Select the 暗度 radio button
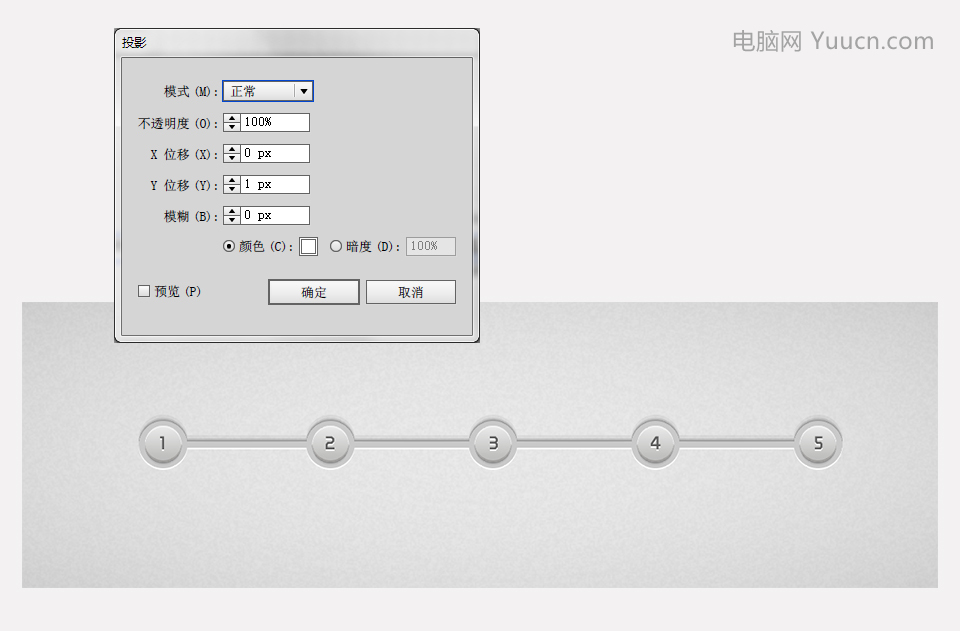 click(336, 246)
